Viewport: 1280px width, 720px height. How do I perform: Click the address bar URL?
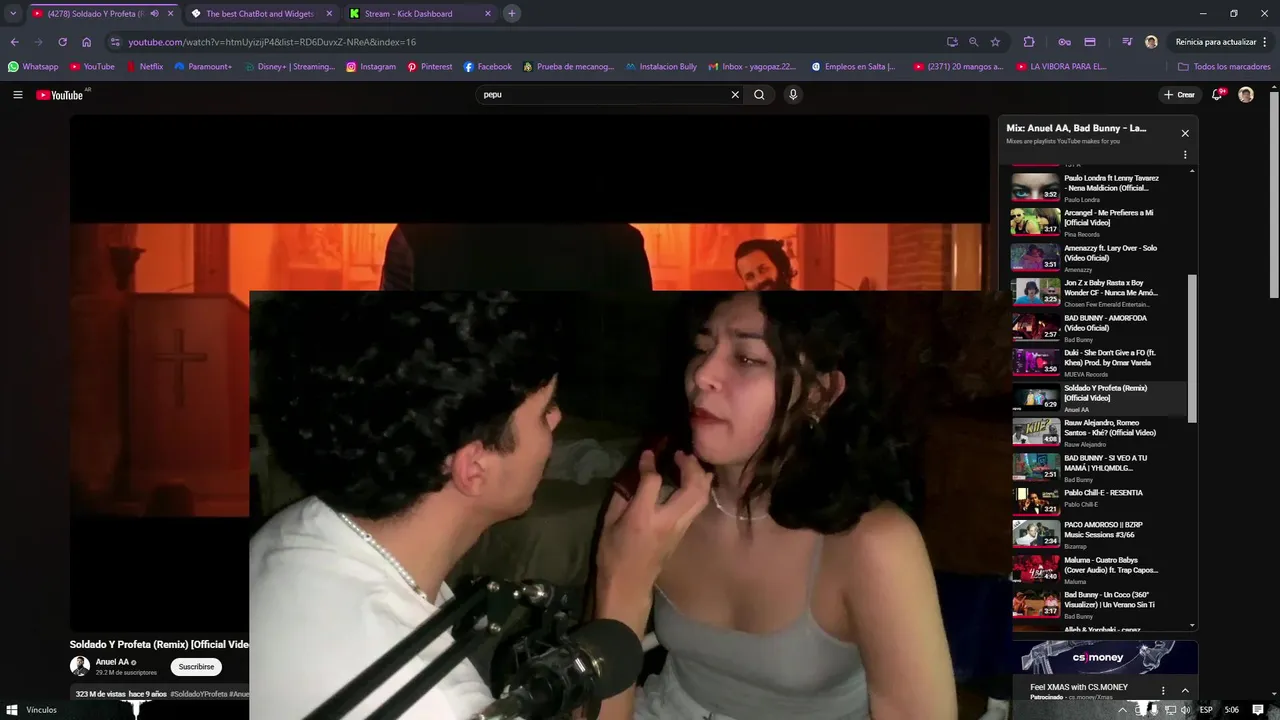272,42
